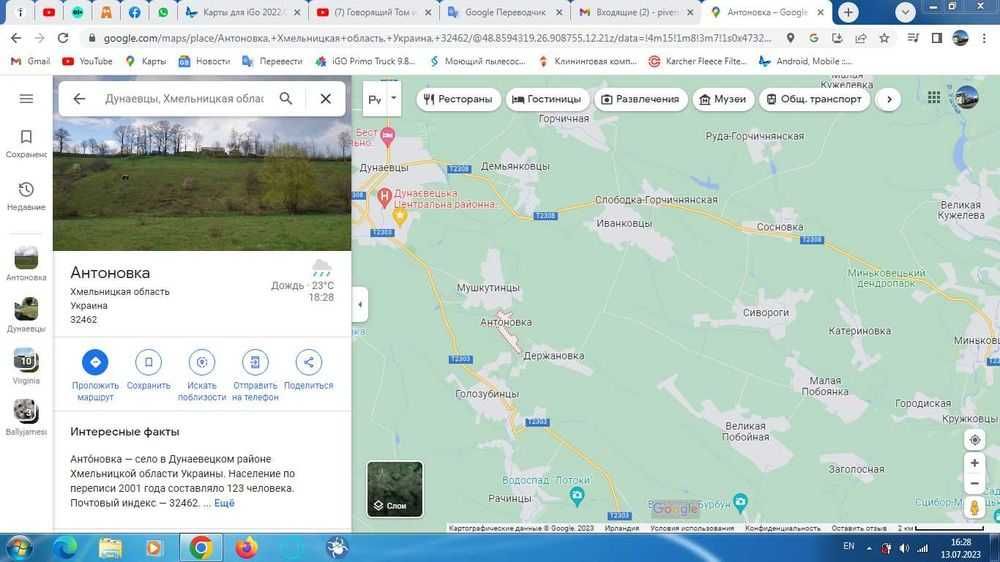Switch to Карты для iGo 2022 tab

tap(243, 12)
